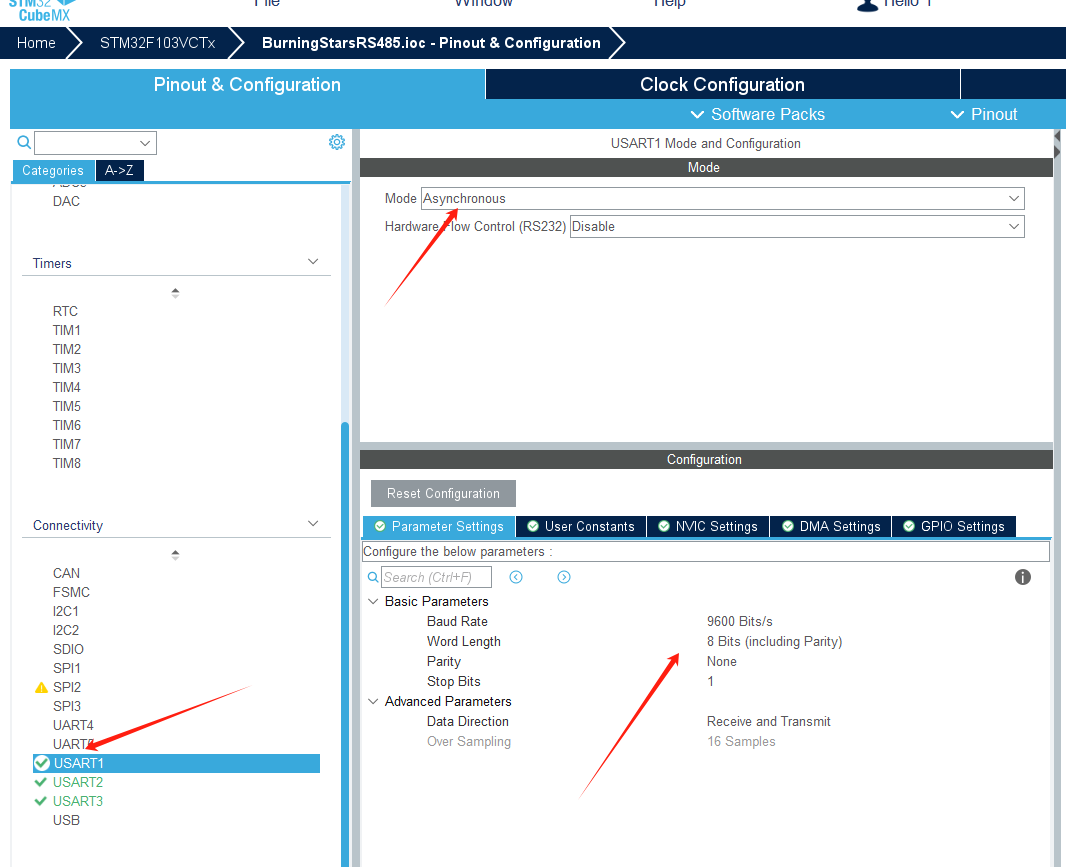This screenshot has width=1066, height=867.
Task: Select TIM1 in the Timers list
Action: tap(67, 330)
